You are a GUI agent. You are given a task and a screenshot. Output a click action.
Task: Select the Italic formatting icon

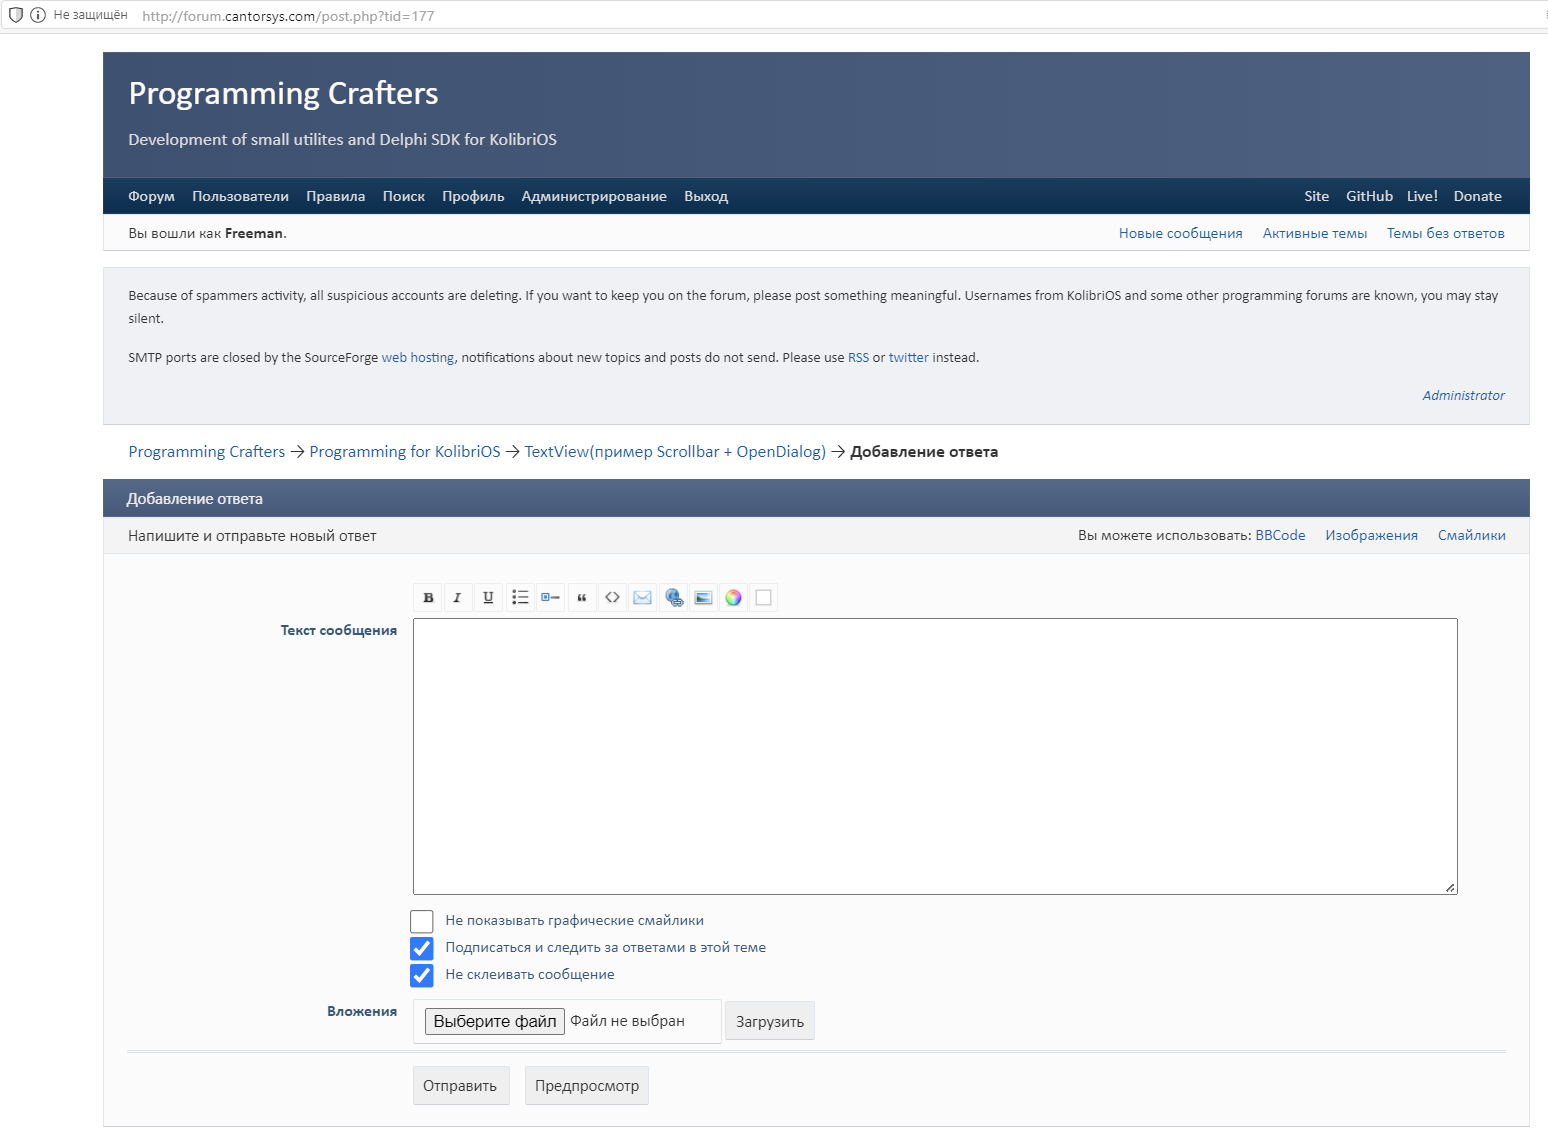458,597
